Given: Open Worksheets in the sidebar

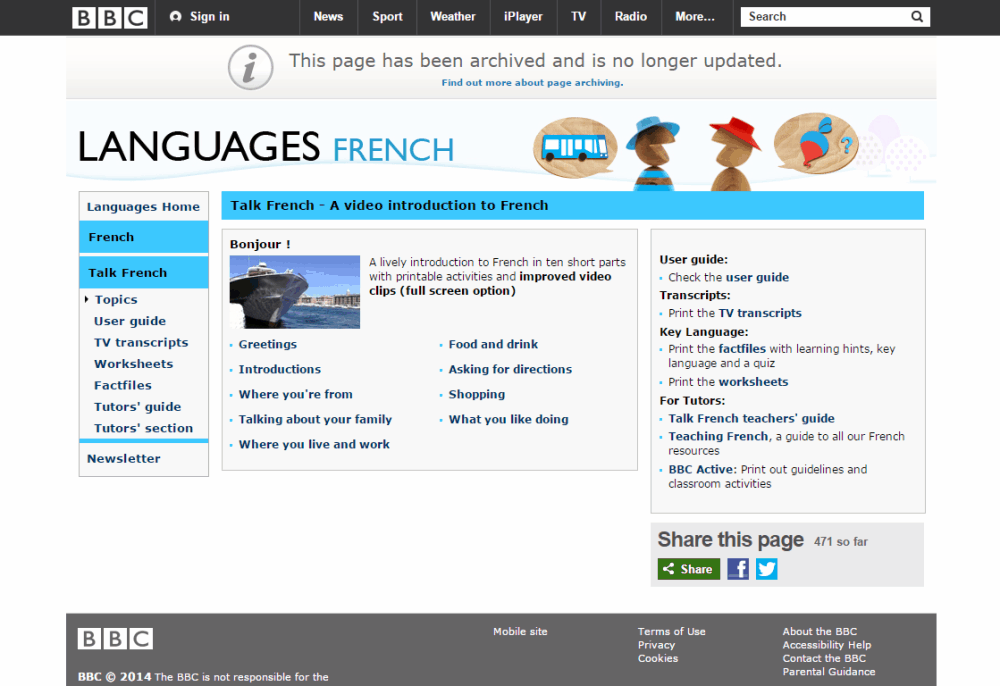Looking at the screenshot, I should pyautogui.click(x=134, y=364).
